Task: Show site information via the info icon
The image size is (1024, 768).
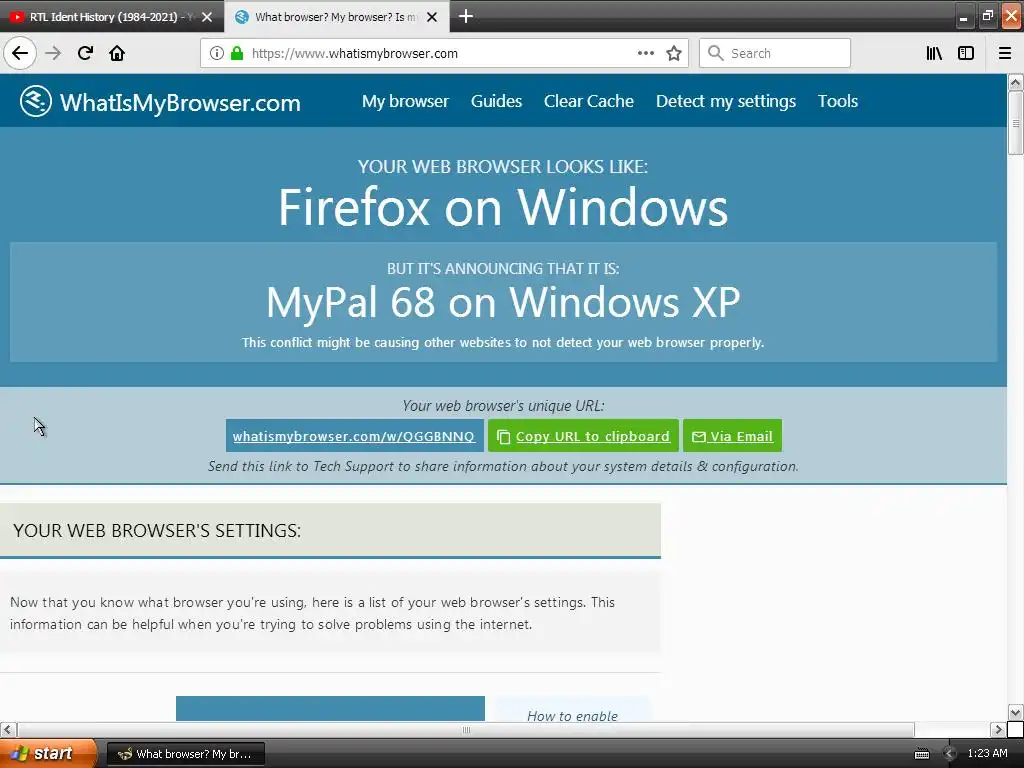Action: (217, 53)
